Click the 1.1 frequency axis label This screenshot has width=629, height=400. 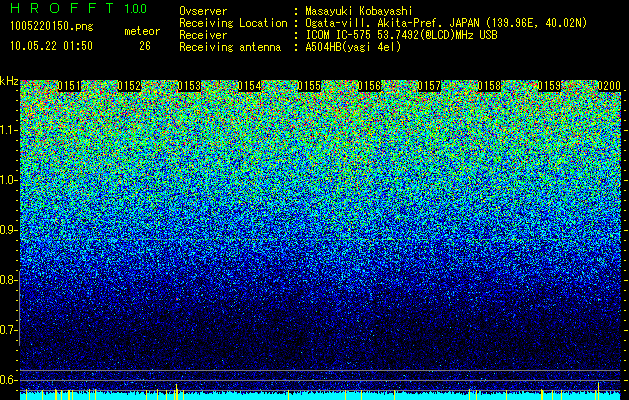(9, 130)
